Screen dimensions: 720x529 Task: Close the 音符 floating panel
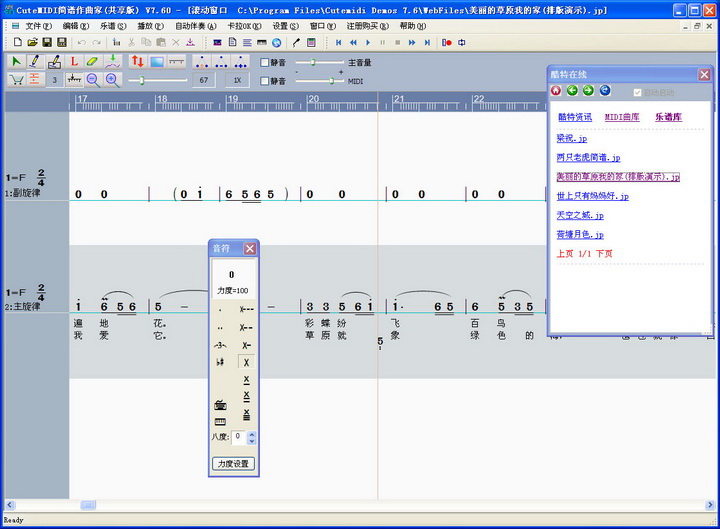coord(250,248)
